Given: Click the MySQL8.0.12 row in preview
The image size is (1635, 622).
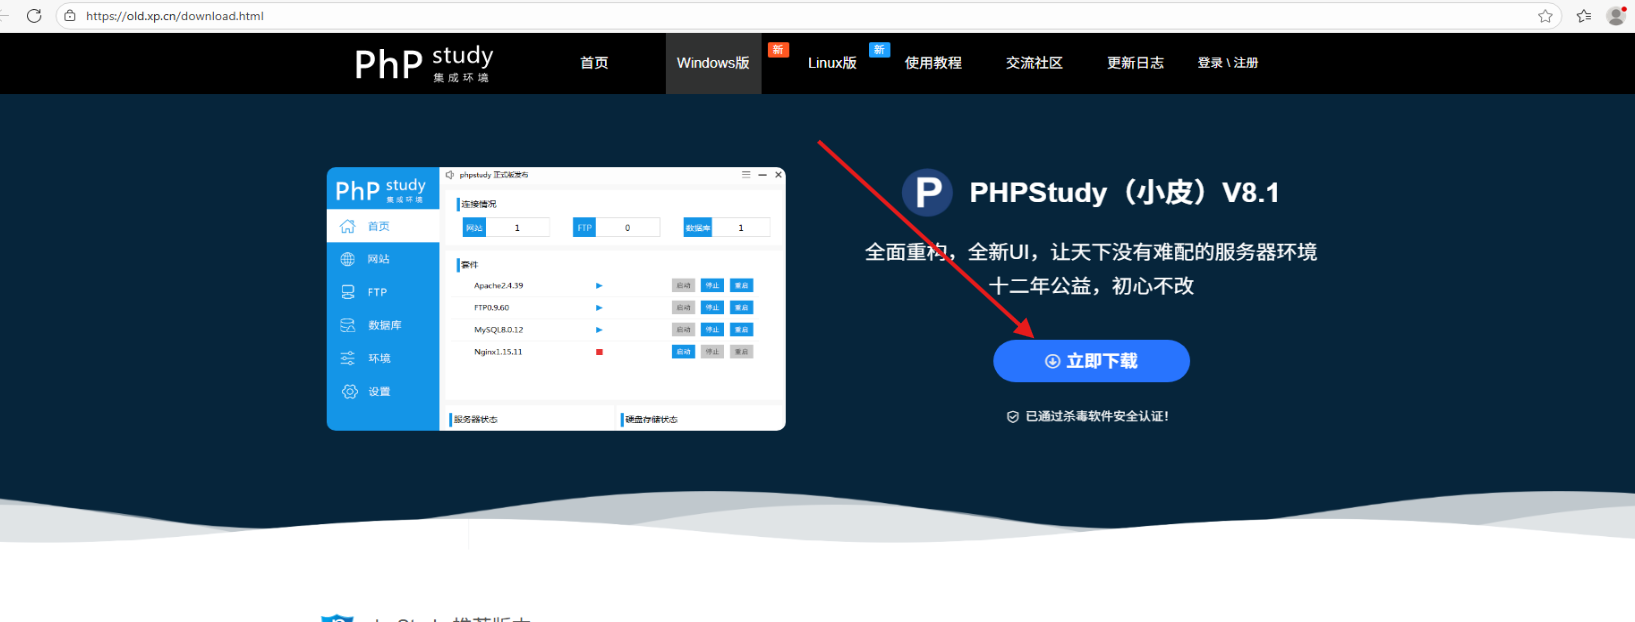Looking at the screenshot, I should [613, 330].
